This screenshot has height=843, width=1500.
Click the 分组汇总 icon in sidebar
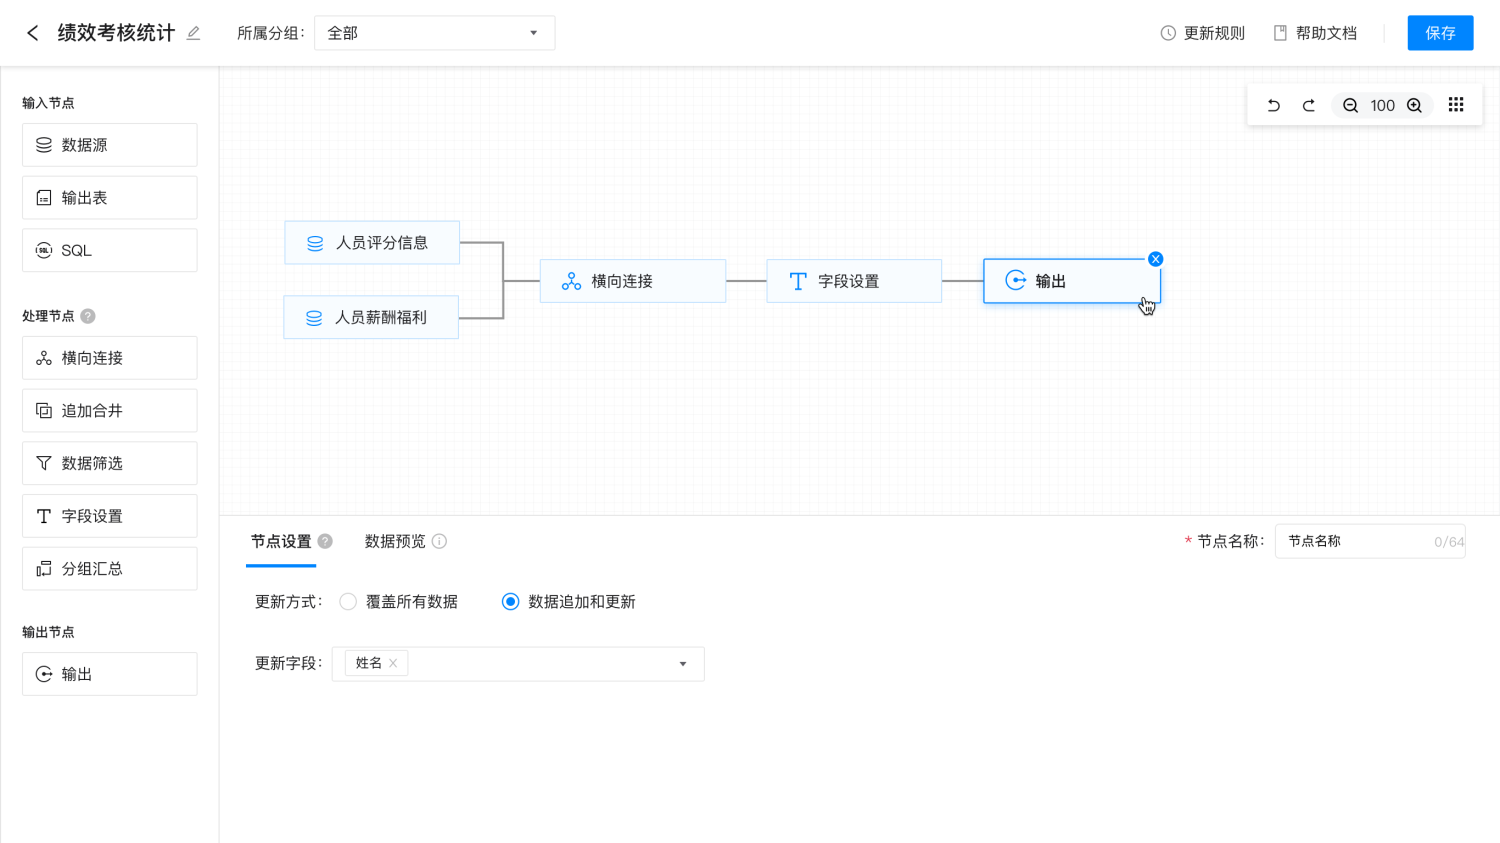pyautogui.click(x=44, y=569)
